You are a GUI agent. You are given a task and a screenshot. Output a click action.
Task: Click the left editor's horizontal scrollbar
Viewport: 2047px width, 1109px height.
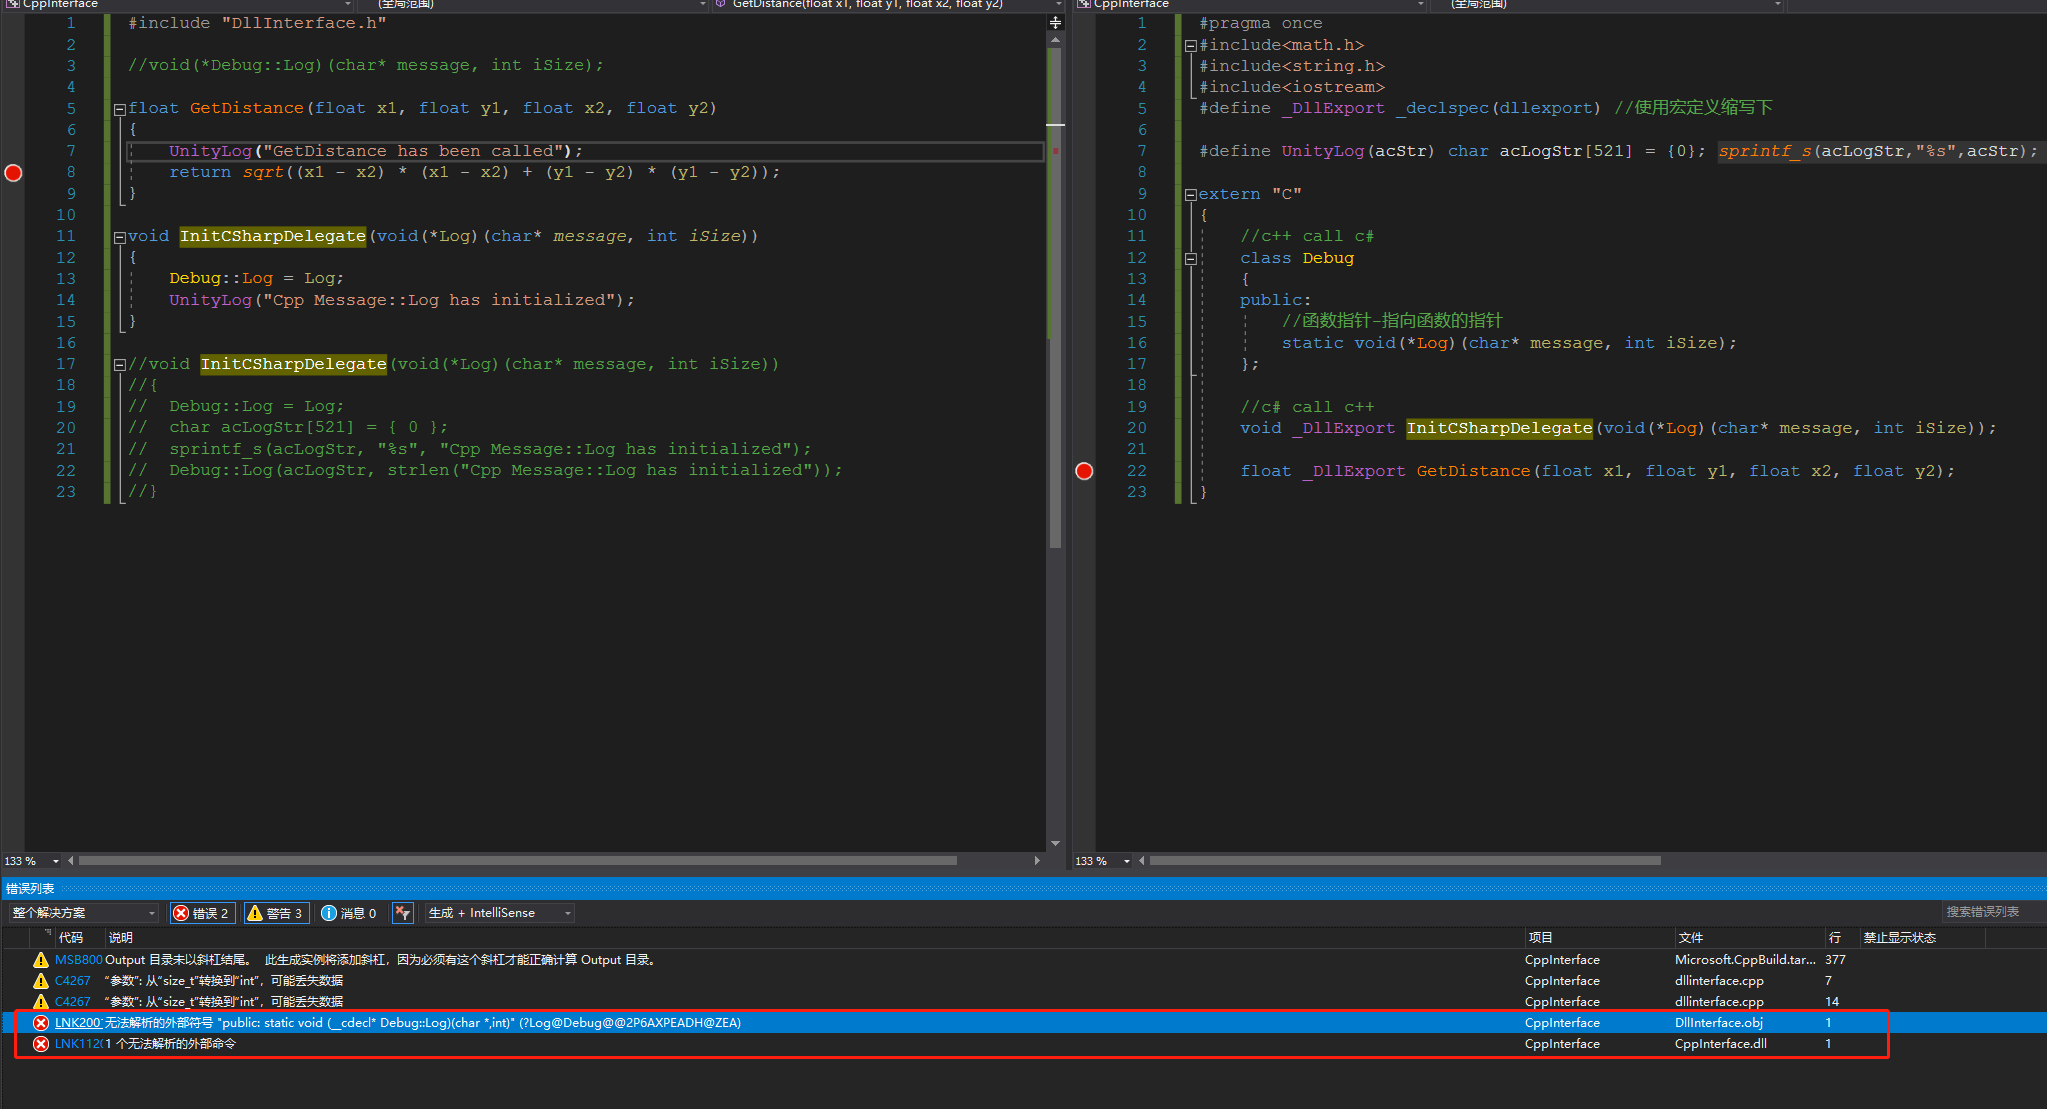point(517,861)
